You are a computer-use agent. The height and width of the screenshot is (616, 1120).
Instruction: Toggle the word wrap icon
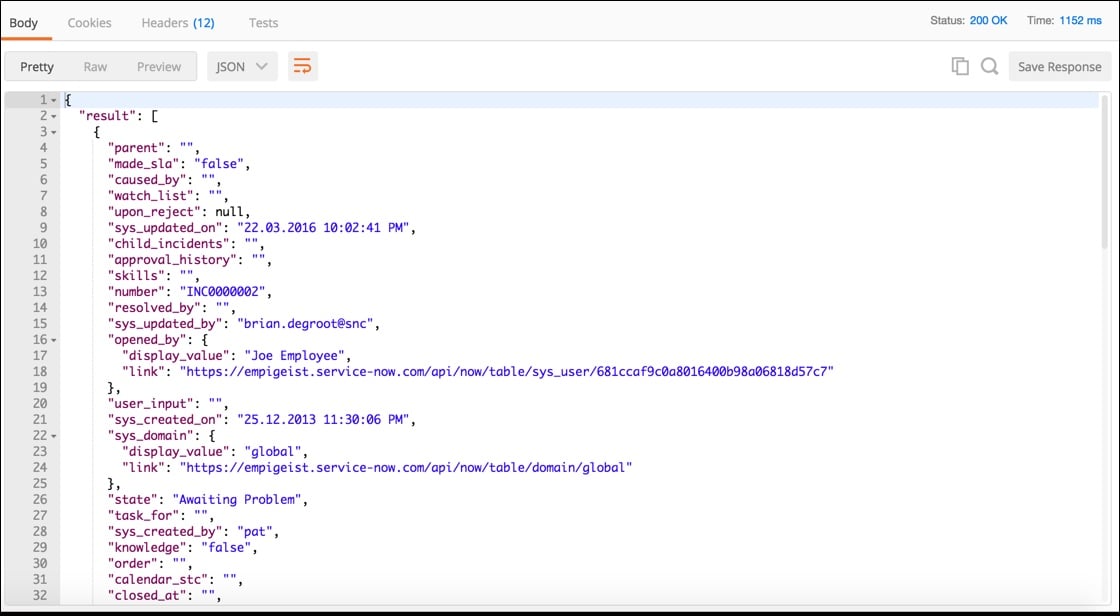303,65
